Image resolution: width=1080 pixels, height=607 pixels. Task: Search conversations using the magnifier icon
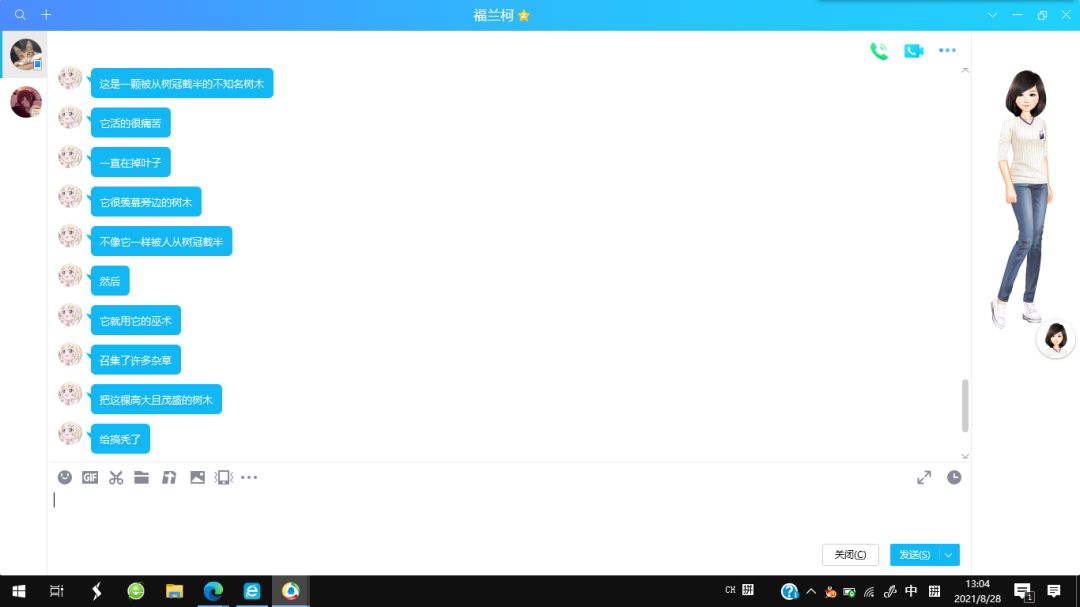point(20,14)
